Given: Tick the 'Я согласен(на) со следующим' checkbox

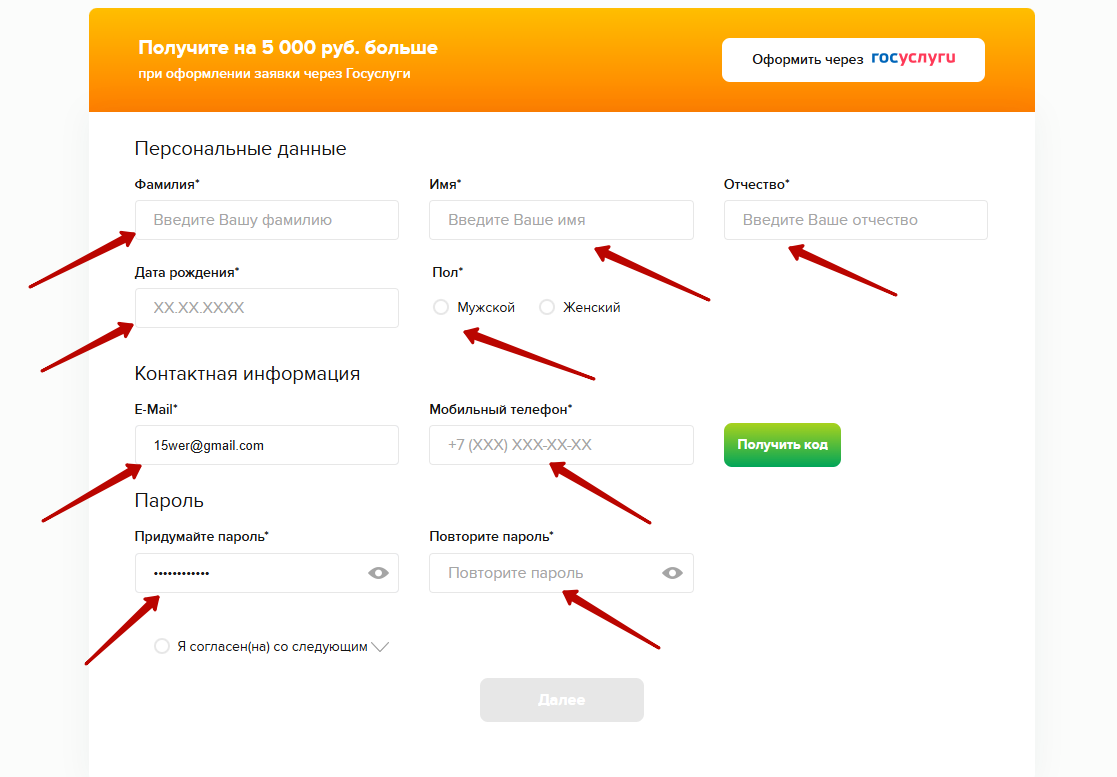Looking at the screenshot, I should 162,646.
